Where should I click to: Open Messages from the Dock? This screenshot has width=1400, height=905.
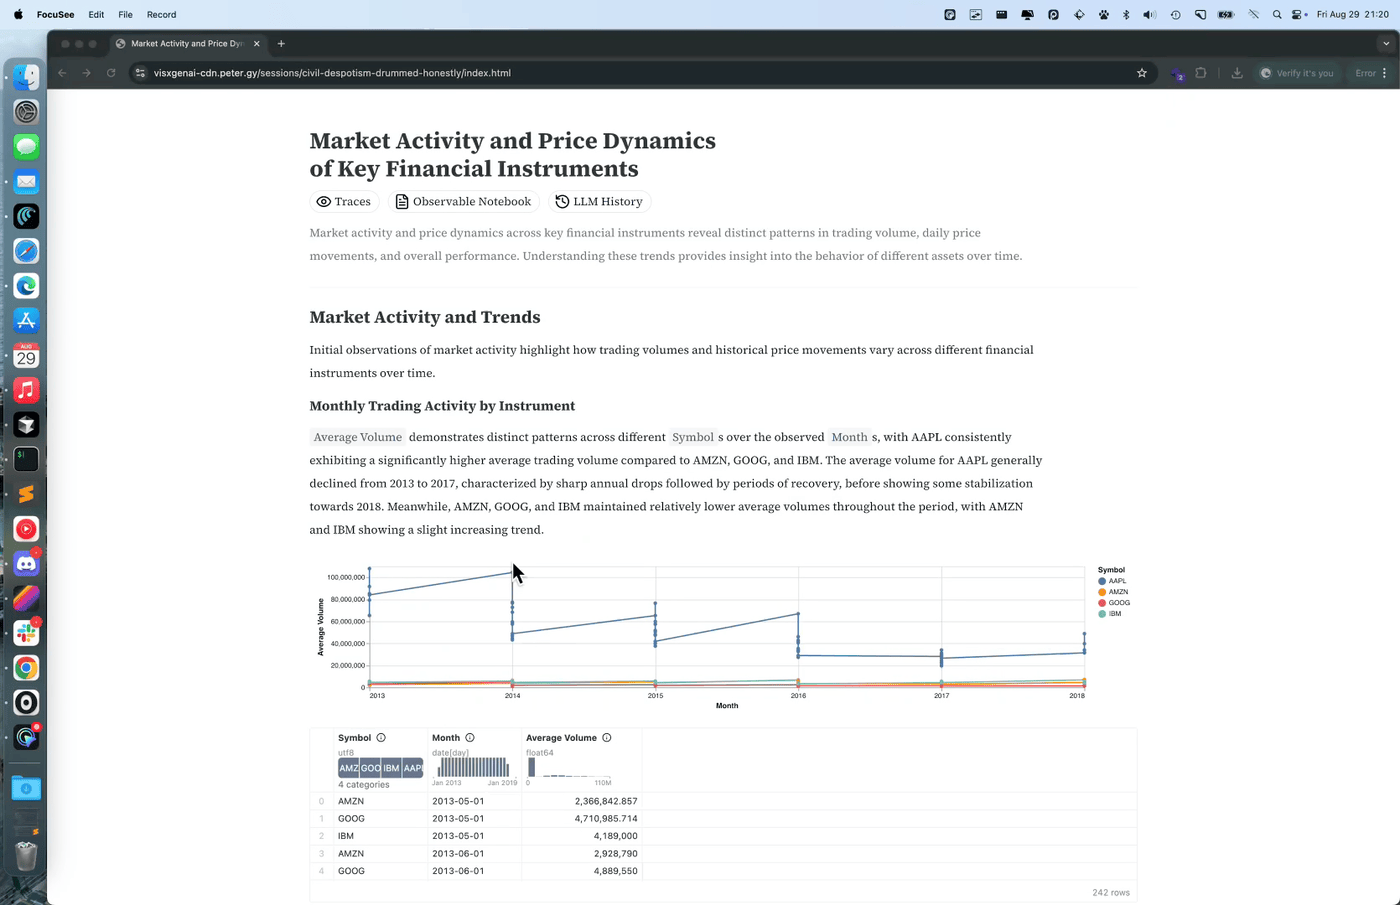click(x=27, y=147)
